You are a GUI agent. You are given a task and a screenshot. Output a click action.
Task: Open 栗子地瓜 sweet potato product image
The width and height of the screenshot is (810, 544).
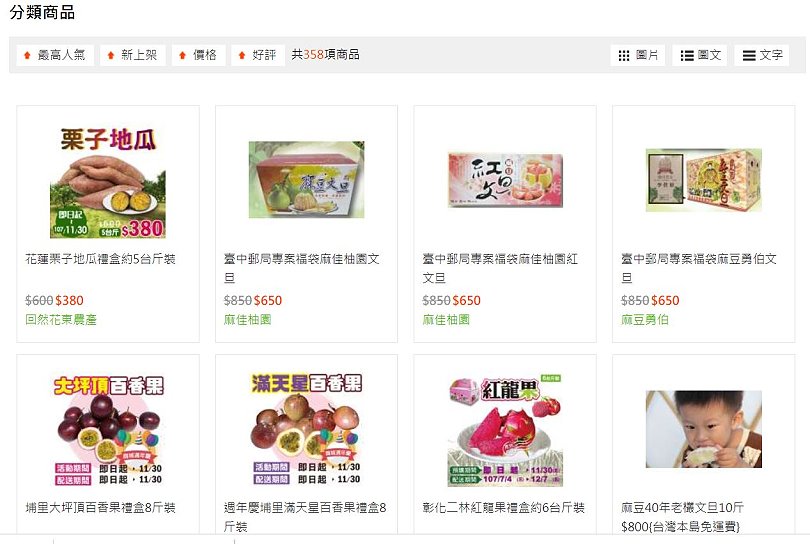tap(108, 181)
